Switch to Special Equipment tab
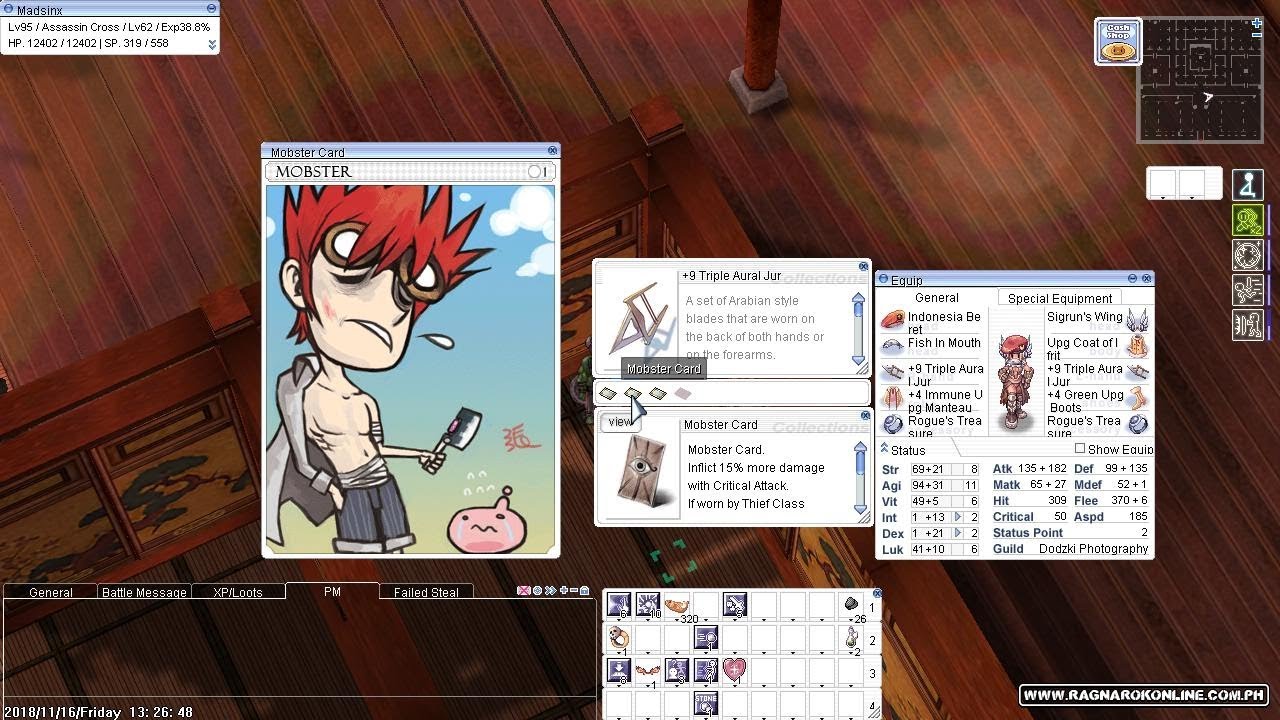1280x720 pixels. 1059,298
